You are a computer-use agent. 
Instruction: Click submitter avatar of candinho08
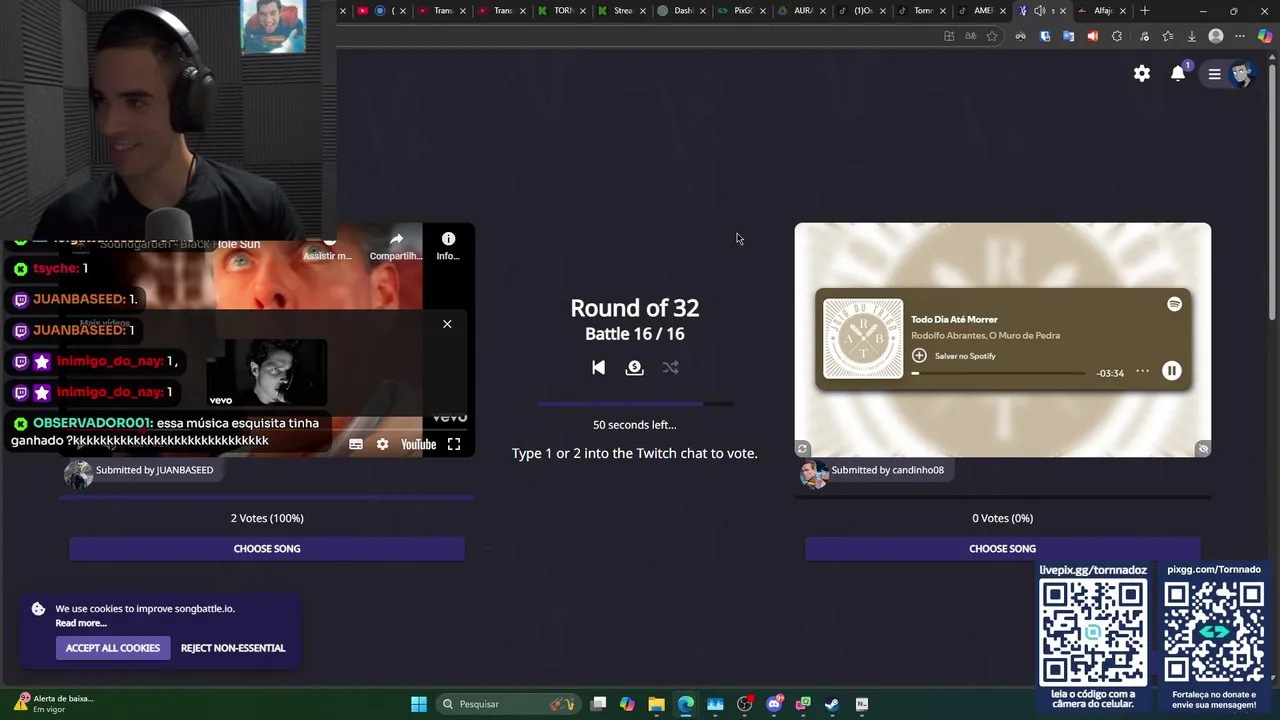[814, 473]
